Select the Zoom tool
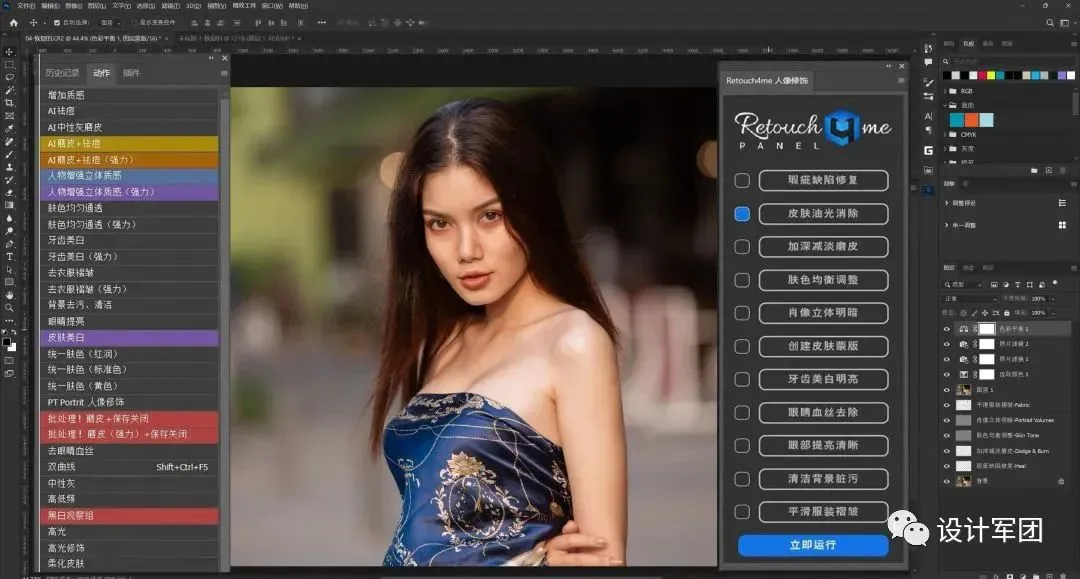Screen dimensions: 1080x579 coord(9,307)
